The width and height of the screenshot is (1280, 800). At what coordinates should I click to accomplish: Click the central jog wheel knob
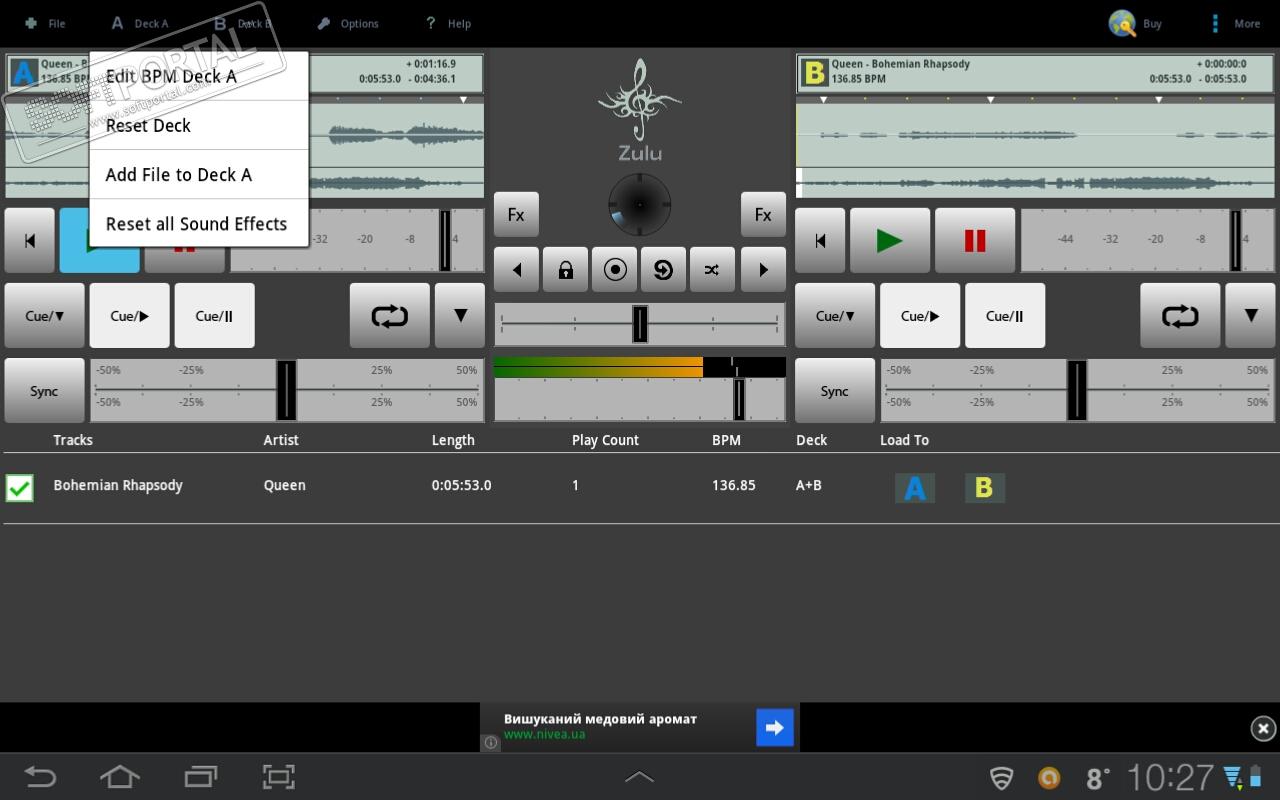[x=640, y=205]
